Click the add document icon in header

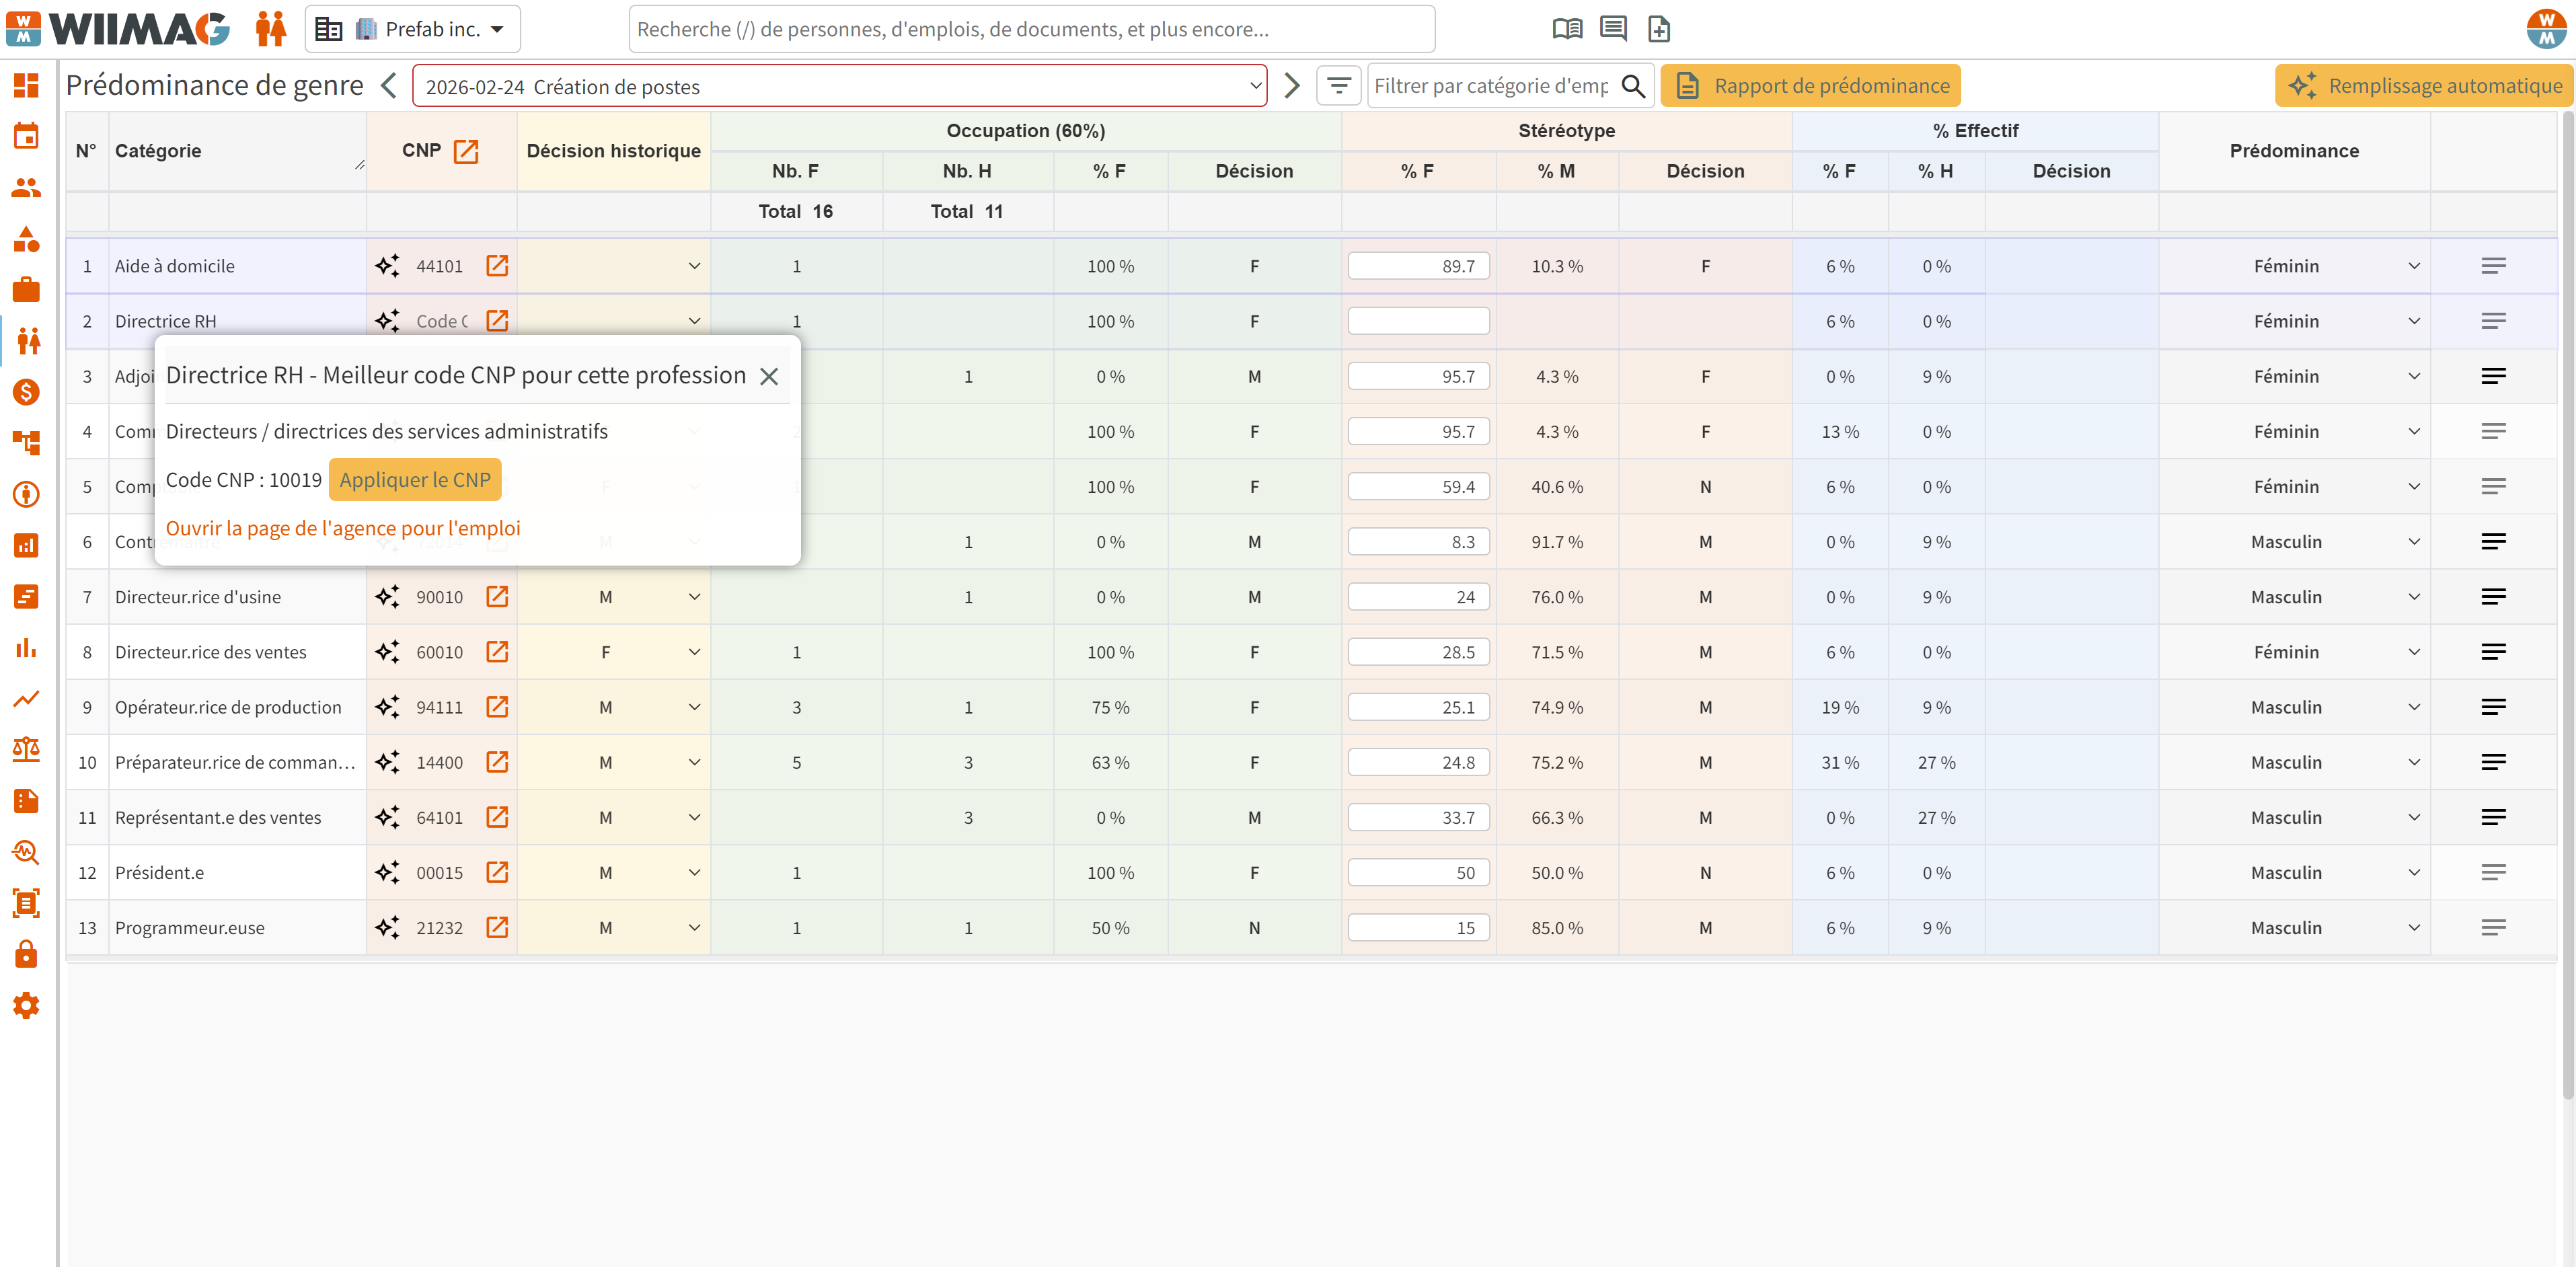click(x=1659, y=29)
